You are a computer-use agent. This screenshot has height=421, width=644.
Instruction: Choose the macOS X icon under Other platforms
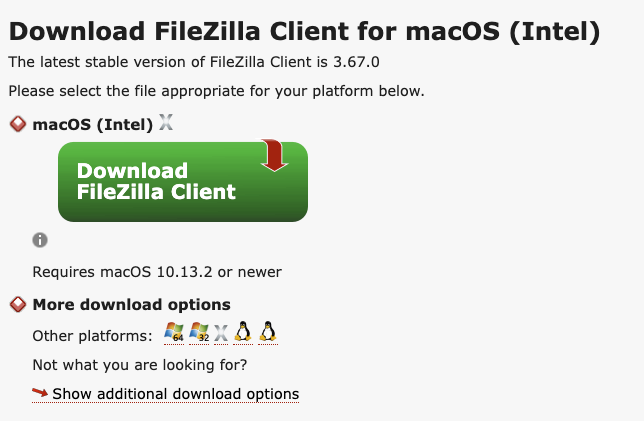(221, 333)
